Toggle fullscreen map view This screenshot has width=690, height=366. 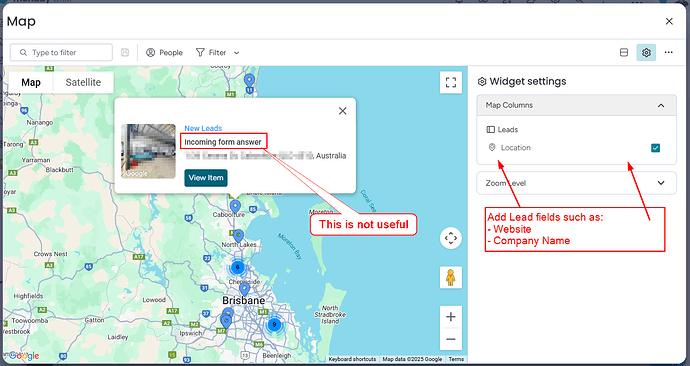(x=451, y=82)
